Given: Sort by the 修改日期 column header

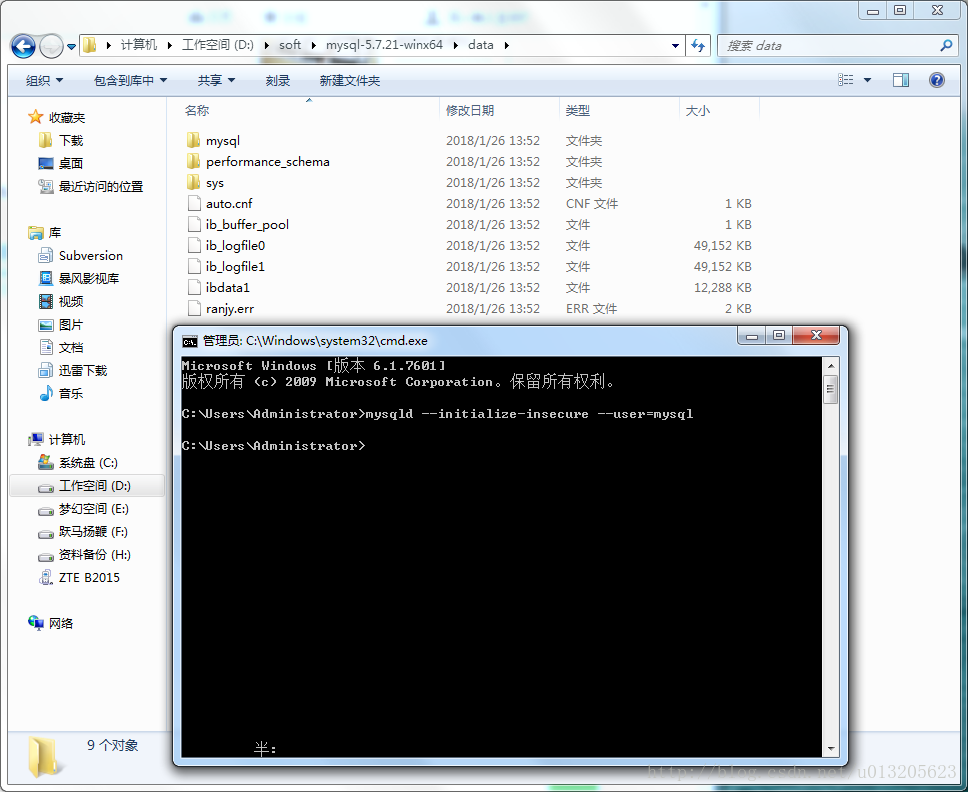Looking at the screenshot, I should [x=470, y=110].
